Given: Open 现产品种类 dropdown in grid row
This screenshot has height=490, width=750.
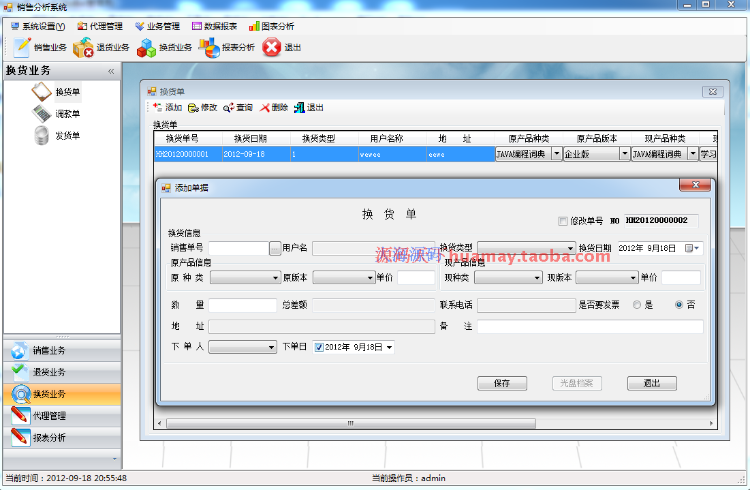Looking at the screenshot, I should (x=693, y=154).
